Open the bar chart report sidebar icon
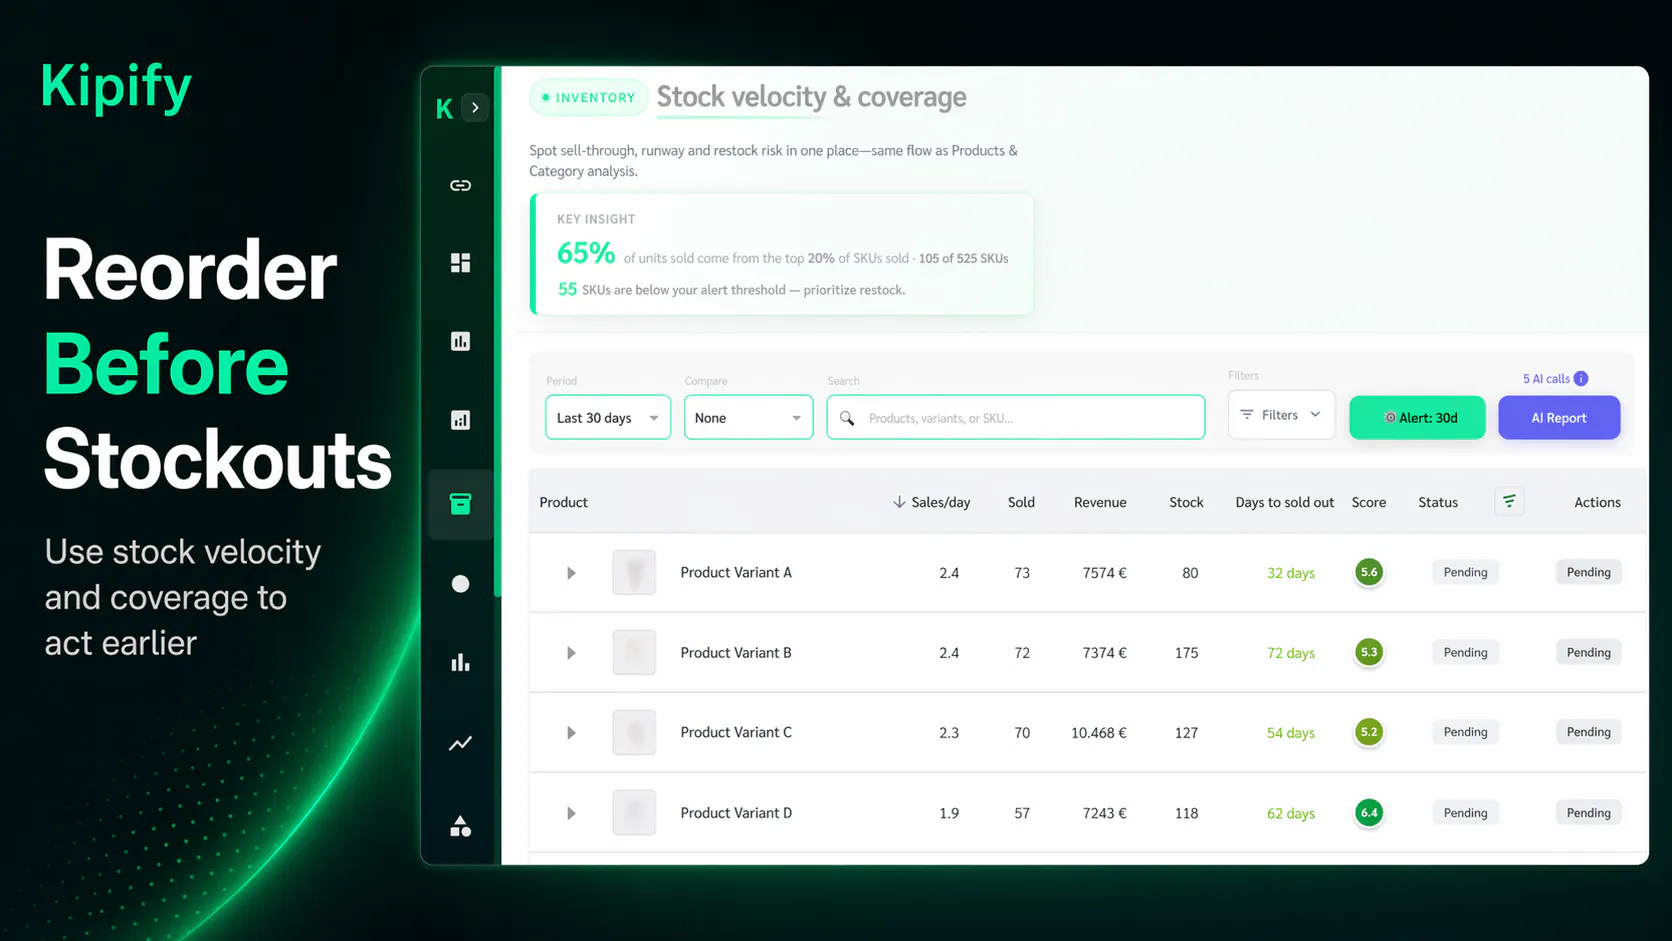The image size is (1672, 941). (x=460, y=341)
